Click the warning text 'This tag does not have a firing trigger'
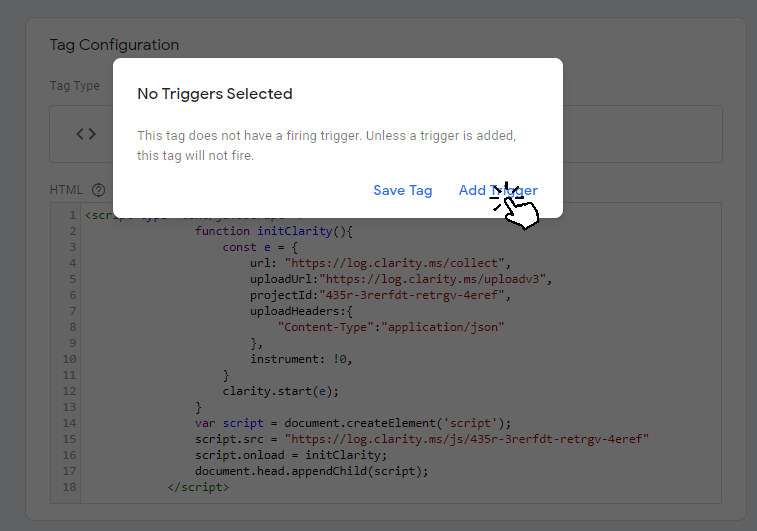This screenshot has width=757, height=531. click(249, 136)
